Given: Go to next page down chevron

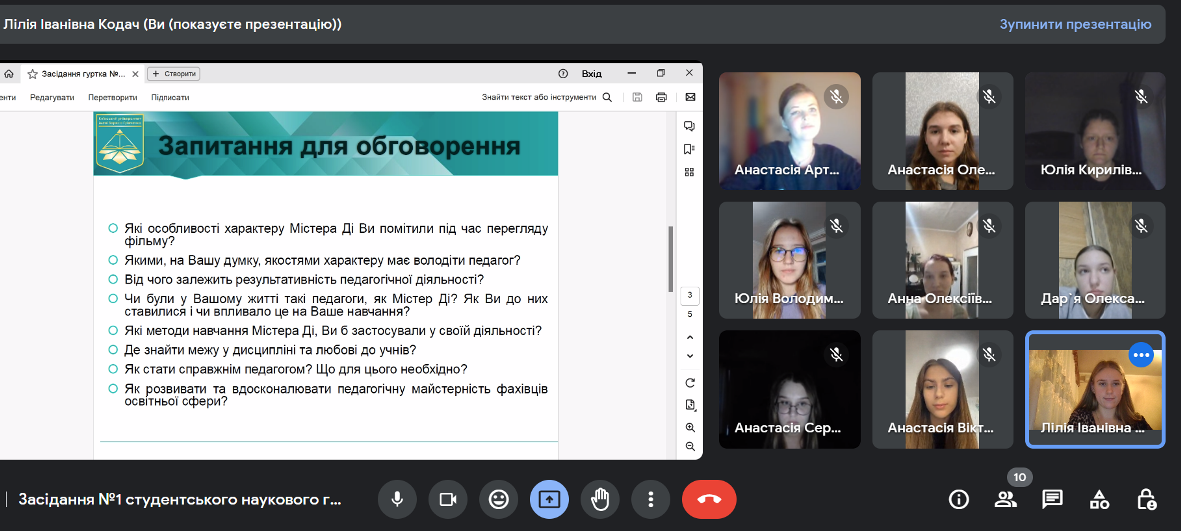Looking at the screenshot, I should 690,356.
